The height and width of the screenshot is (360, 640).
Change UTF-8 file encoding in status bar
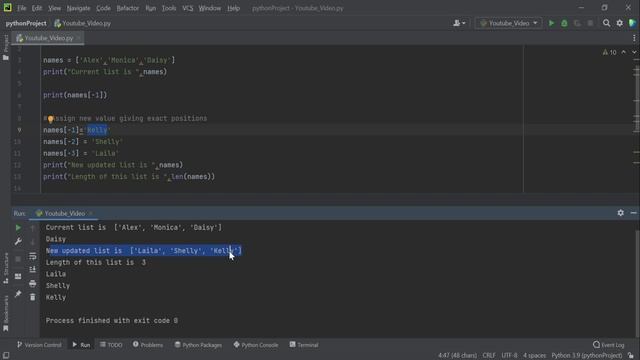tap(509, 356)
